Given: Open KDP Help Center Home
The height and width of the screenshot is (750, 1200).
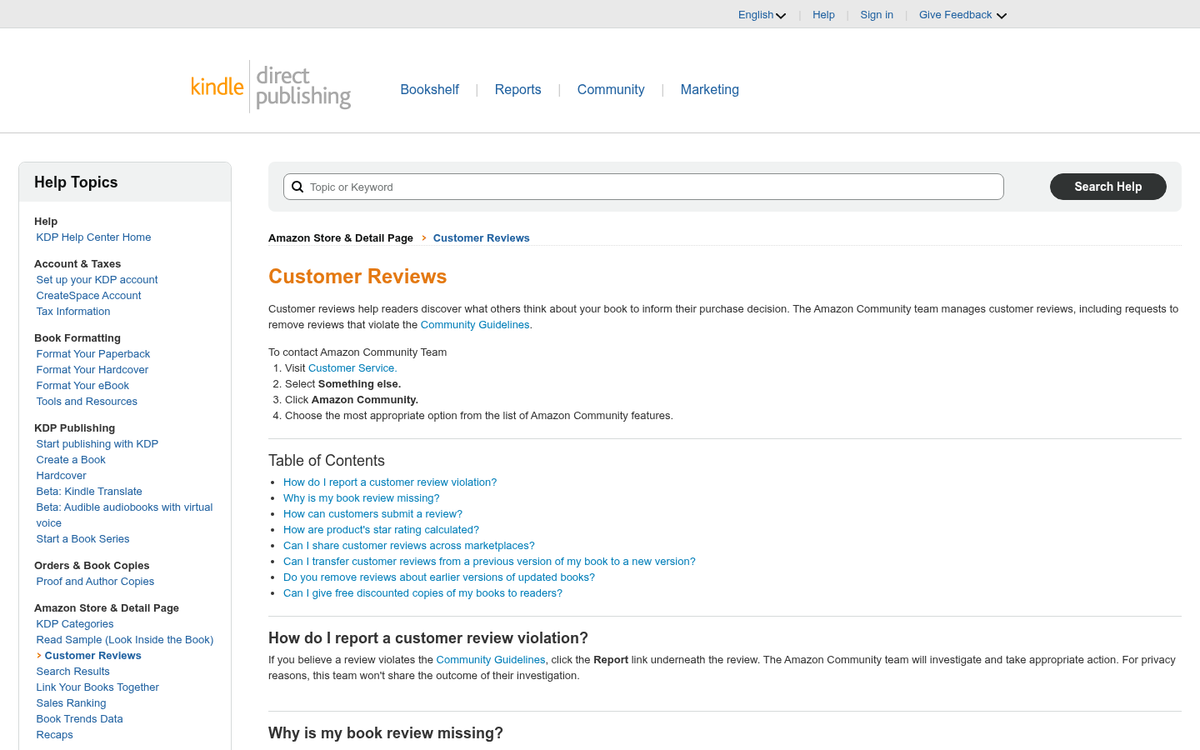Looking at the screenshot, I should pyautogui.click(x=93, y=237).
